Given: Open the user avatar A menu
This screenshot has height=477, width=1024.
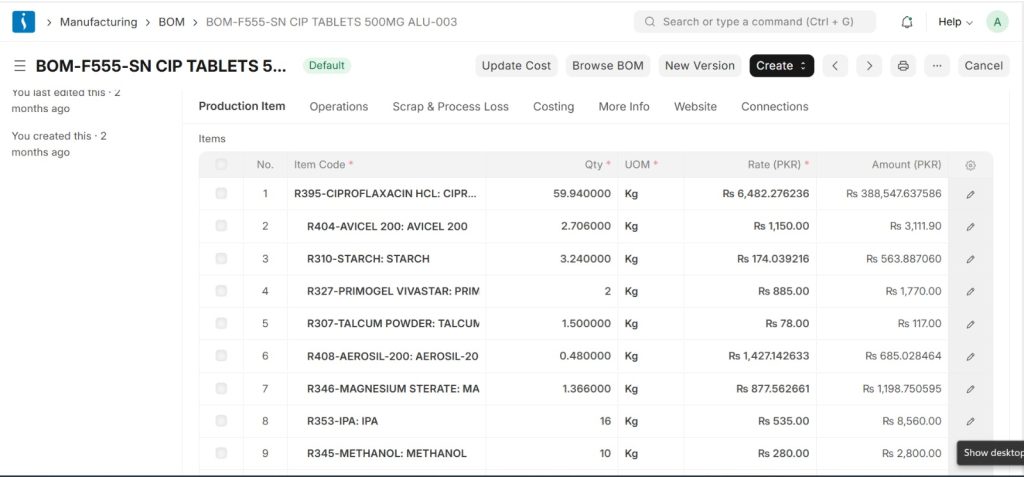Looking at the screenshot, I should coord(997,22).
